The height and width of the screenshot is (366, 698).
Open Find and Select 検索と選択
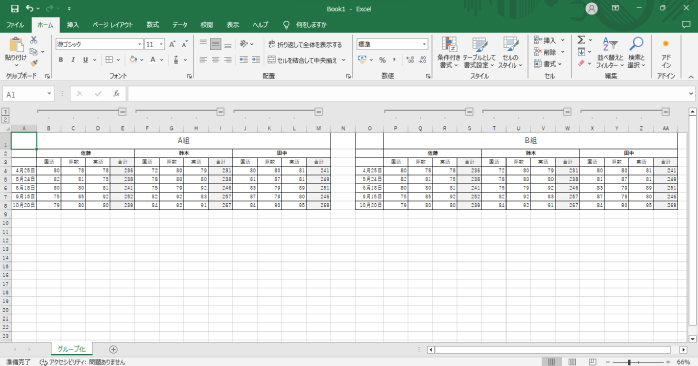(636, 53)
